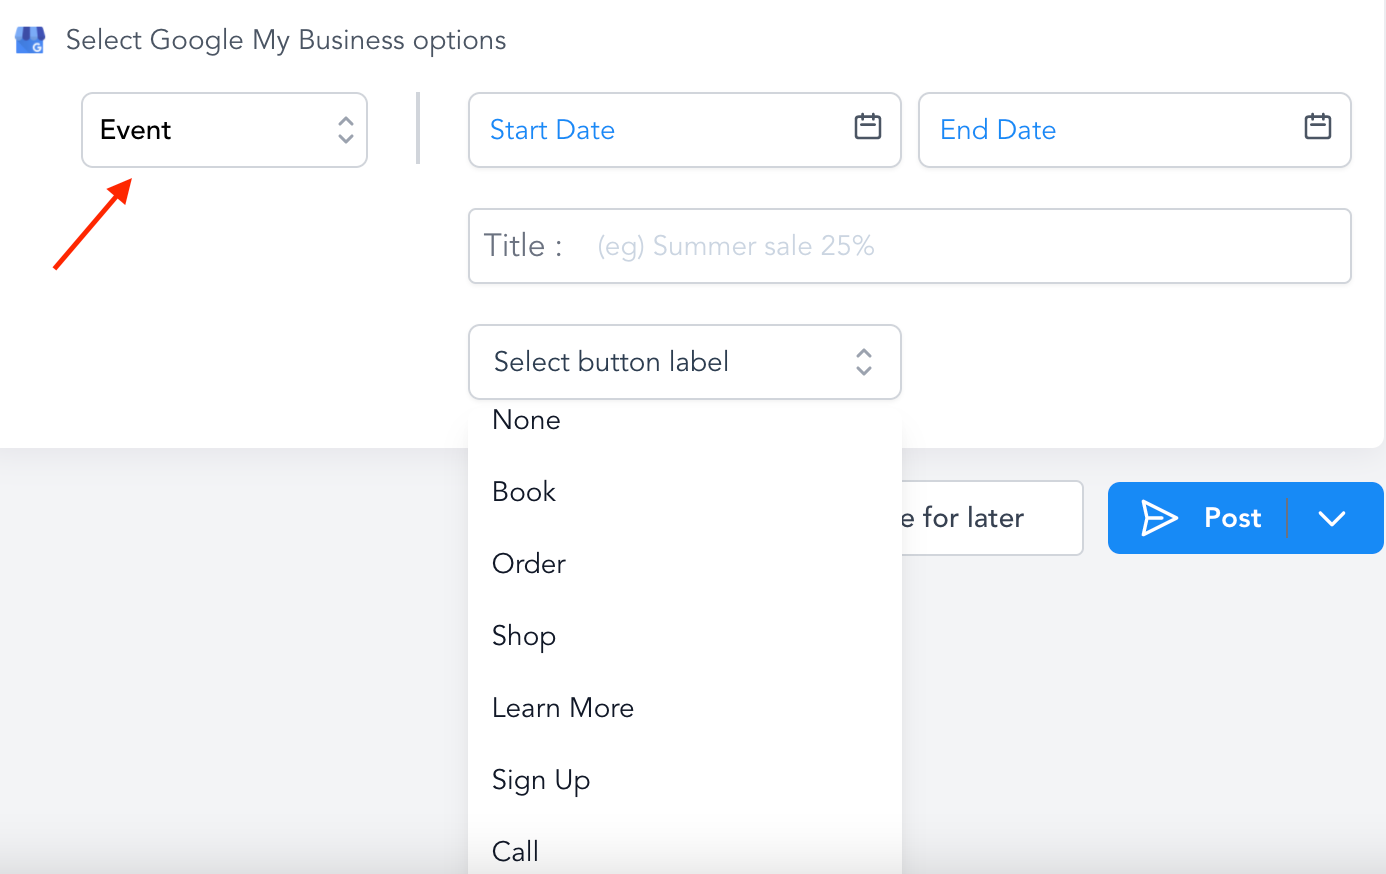The height and width of the screenshot is (874, 1386).
Task: Toggle the Event selector up-down arrows
Action: point(346,130)
